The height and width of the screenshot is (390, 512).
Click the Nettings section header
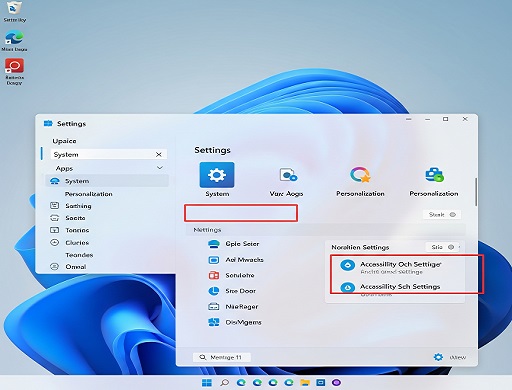click(207, 230)
